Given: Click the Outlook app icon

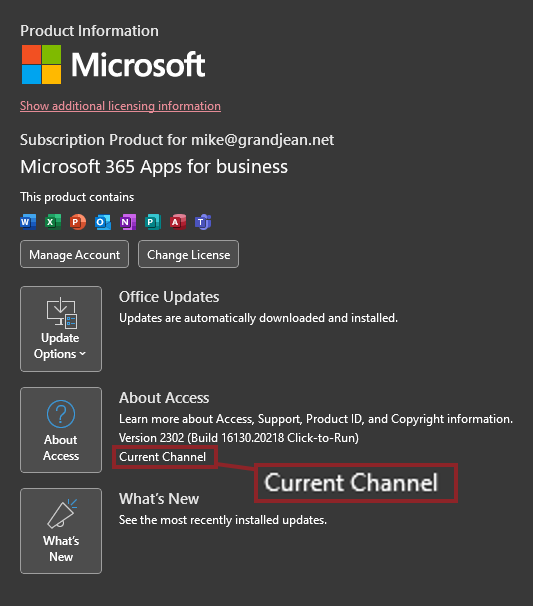Looking at the screenshot, I should point(103,222).
